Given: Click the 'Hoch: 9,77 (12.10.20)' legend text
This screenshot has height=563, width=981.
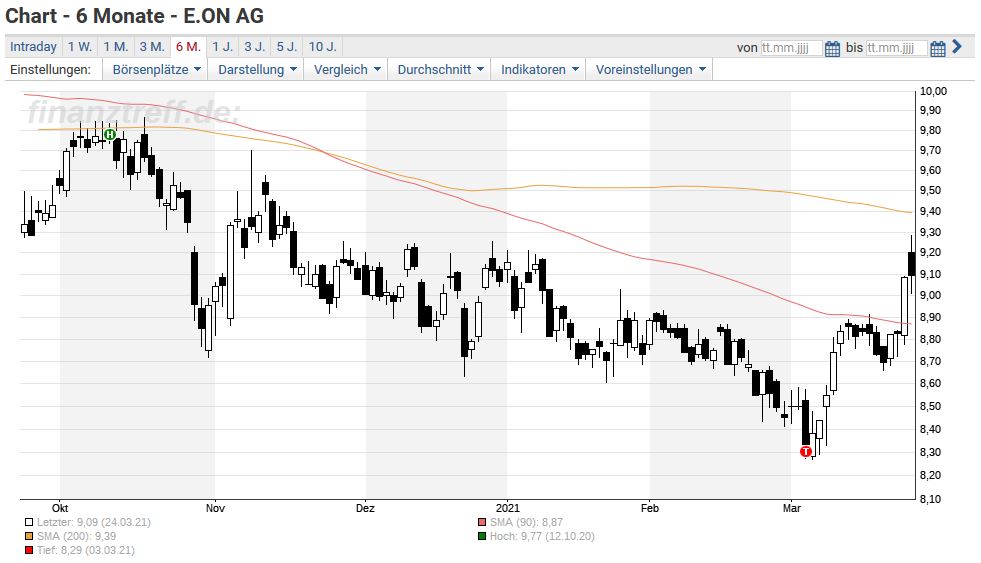Looking at the screenshot, I should click(542, 536).
